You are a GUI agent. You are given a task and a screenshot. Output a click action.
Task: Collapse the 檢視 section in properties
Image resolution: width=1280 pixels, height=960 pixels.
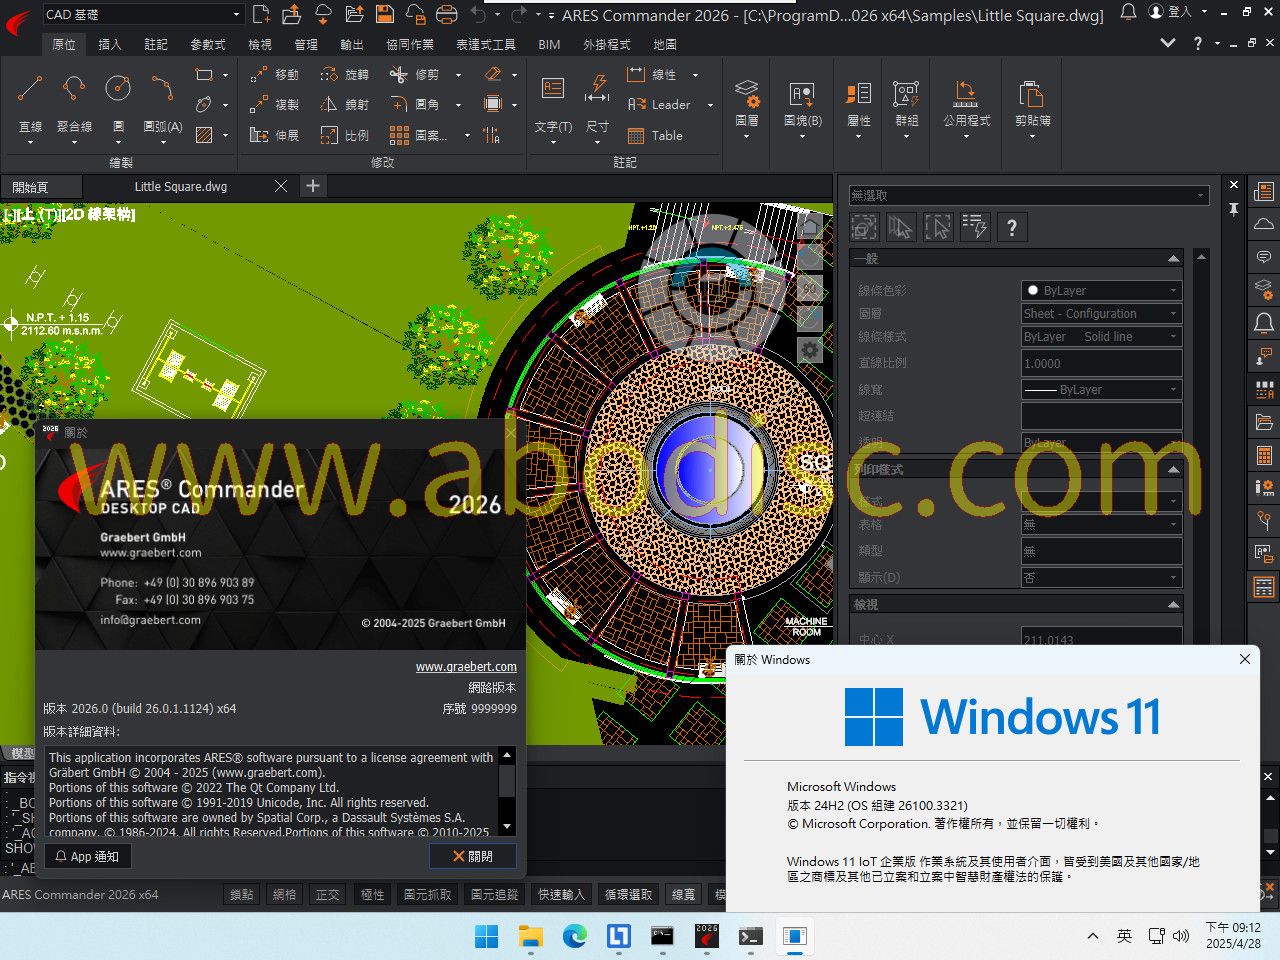(x=1173, y=605)
